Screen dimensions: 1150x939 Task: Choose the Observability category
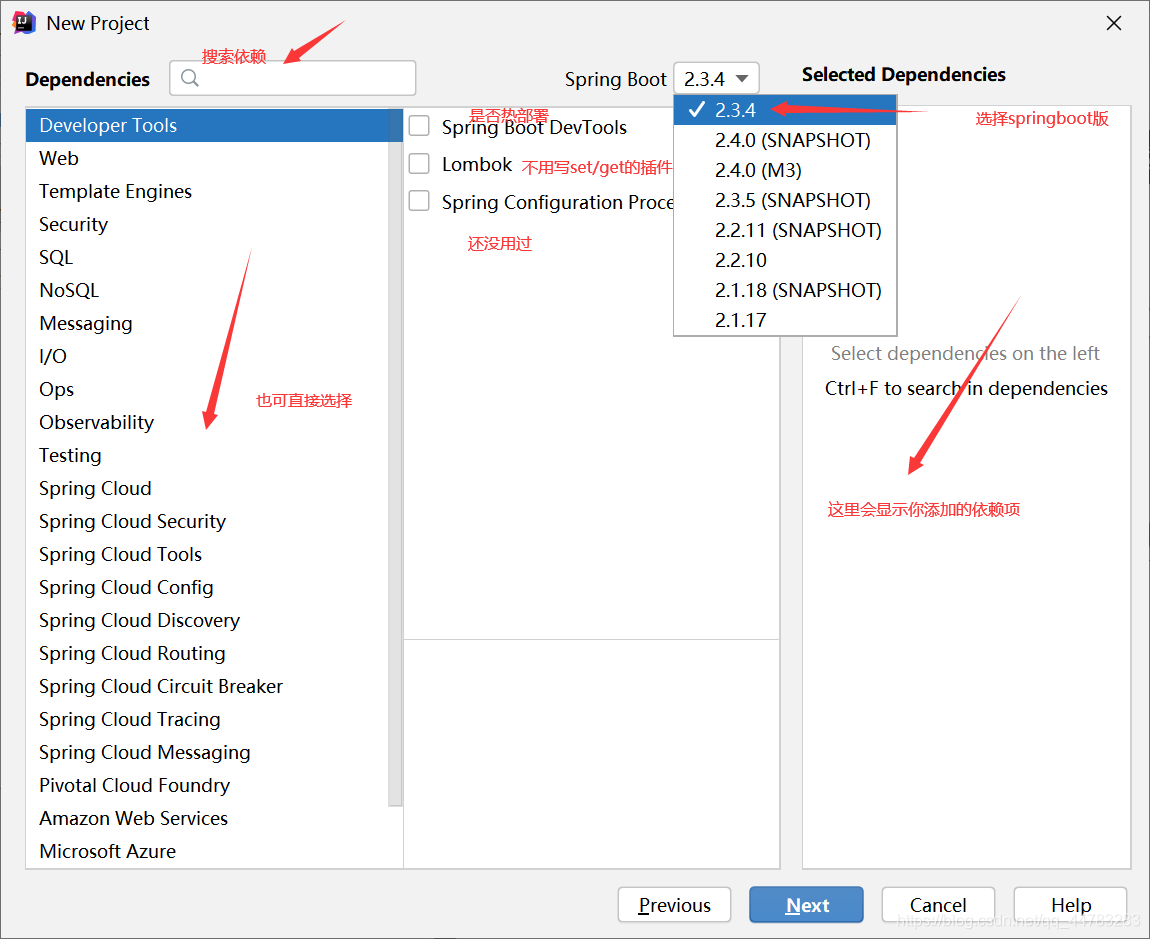(208, 423)
